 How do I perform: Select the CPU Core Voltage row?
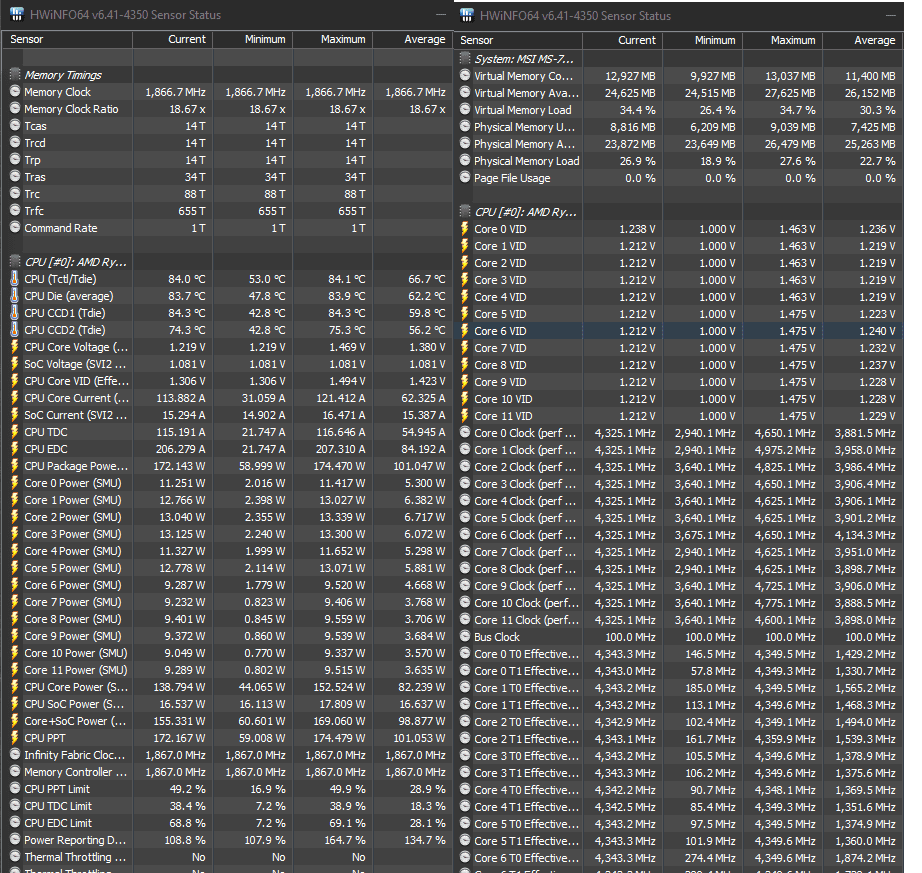[x=228, y=347]
